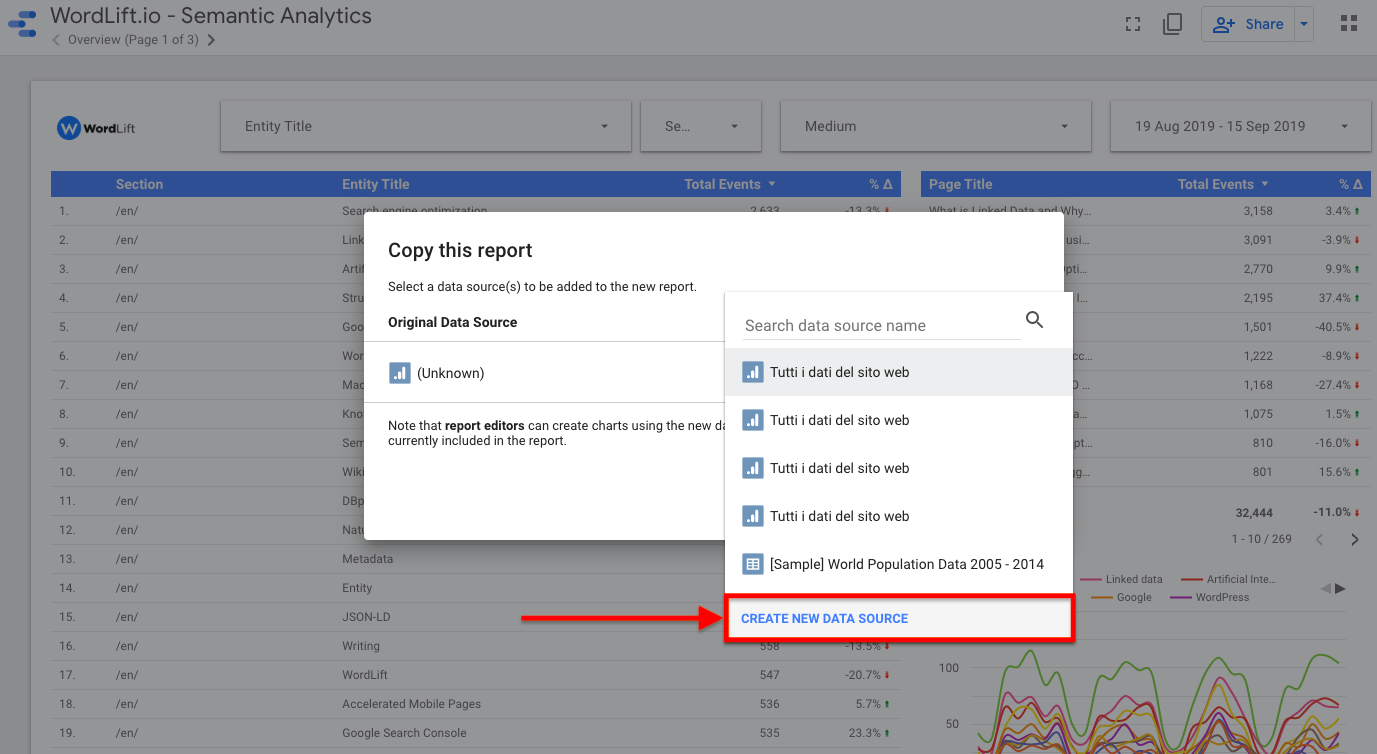Viewport: 1377px width, 754px height.
Task: Click the WordLift logo
Action: point(97,128)
